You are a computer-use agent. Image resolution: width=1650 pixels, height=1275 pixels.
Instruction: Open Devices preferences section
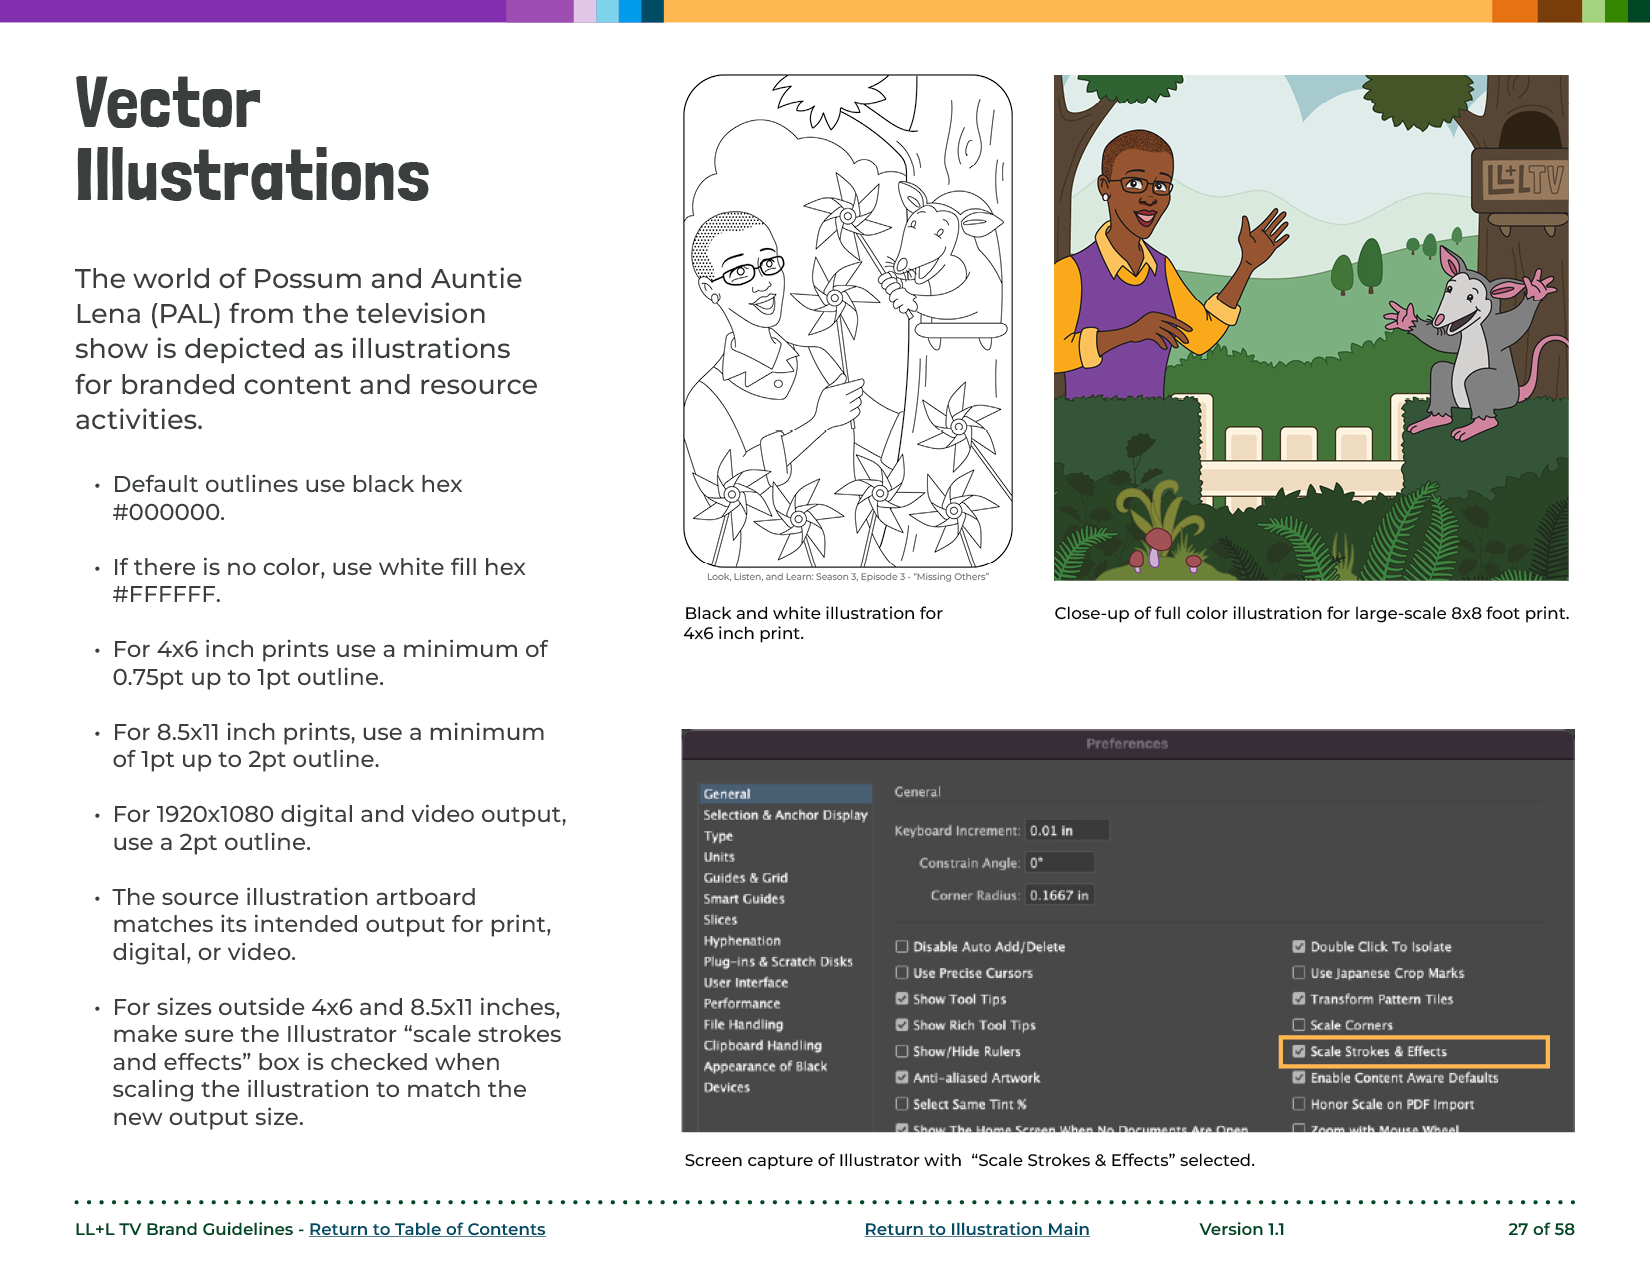(x=726, y=1088)
